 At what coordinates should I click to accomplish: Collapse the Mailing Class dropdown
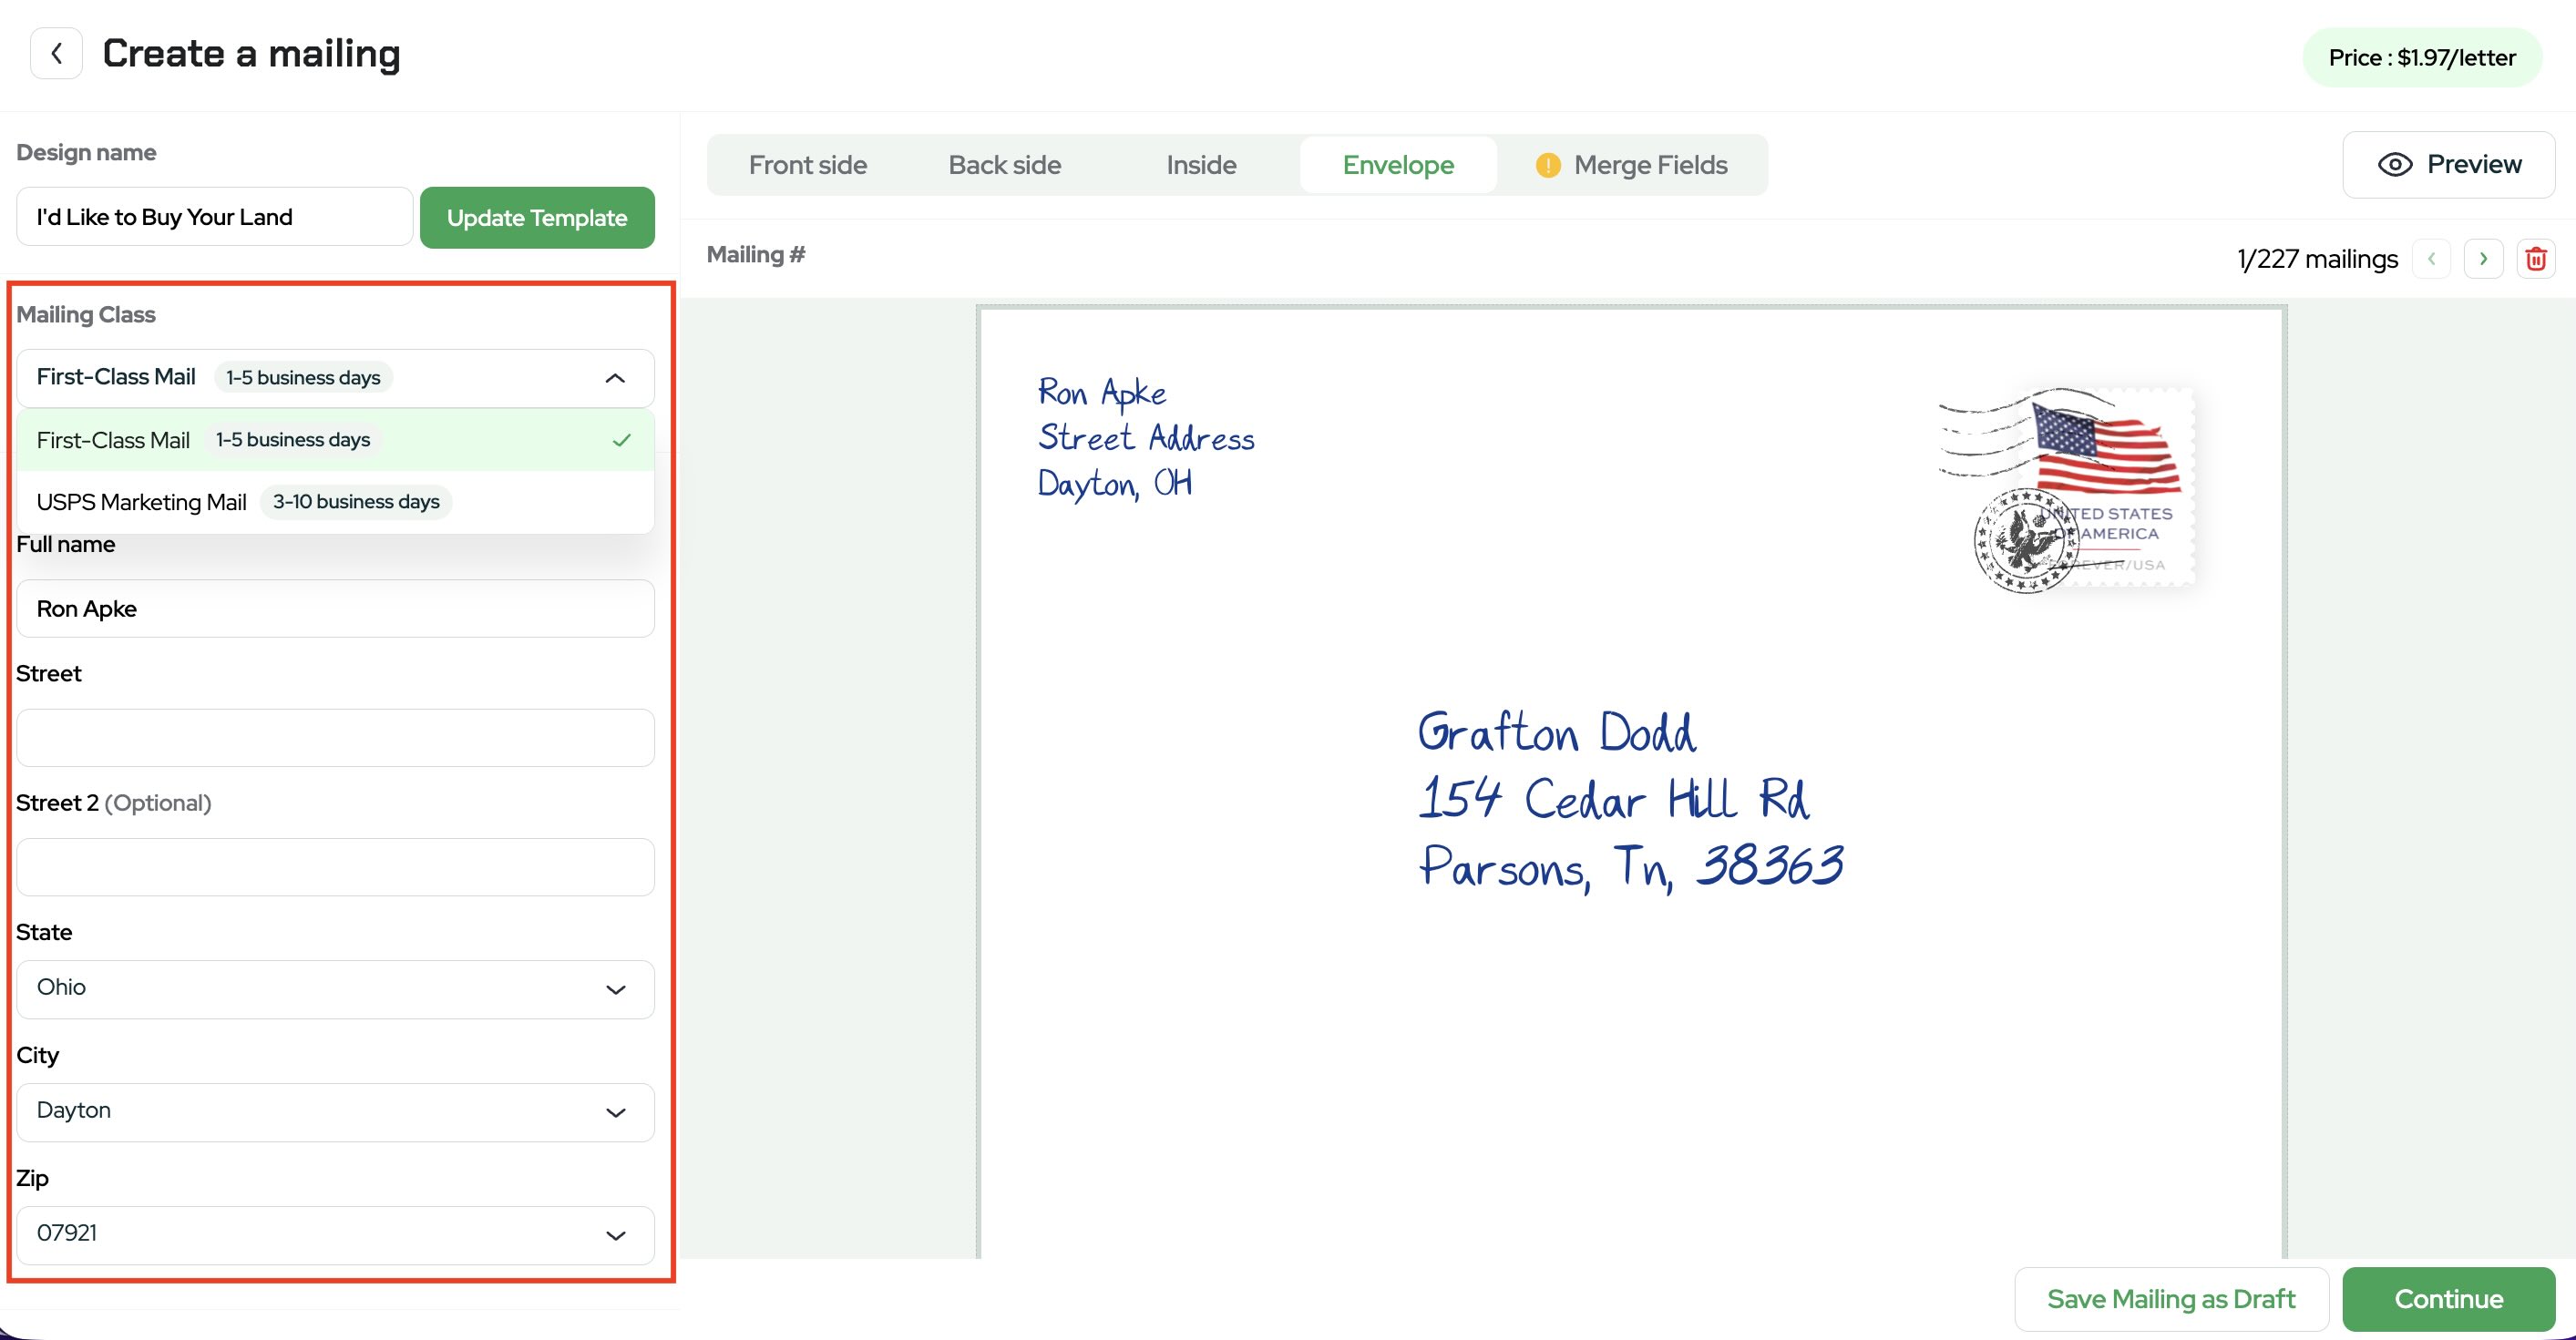pos(615,378)
